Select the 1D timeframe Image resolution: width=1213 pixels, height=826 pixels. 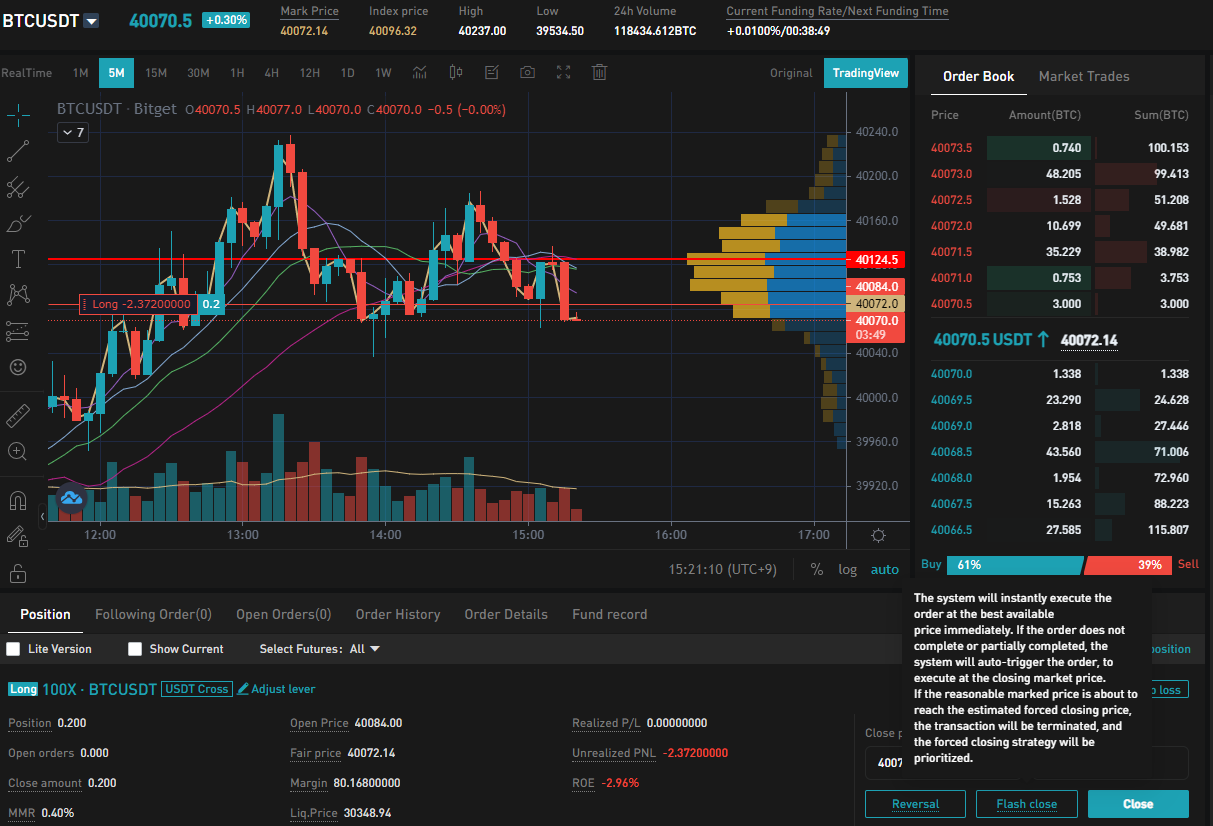pyautogui.click(x=347, y=73)
